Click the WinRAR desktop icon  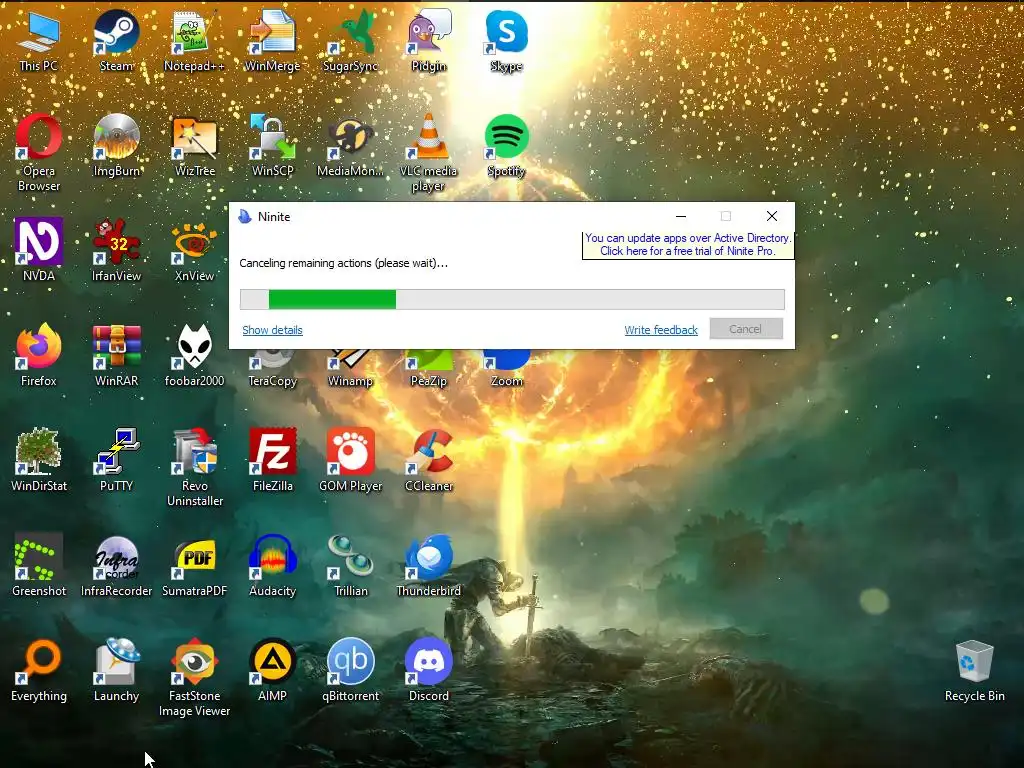(116, 355)
